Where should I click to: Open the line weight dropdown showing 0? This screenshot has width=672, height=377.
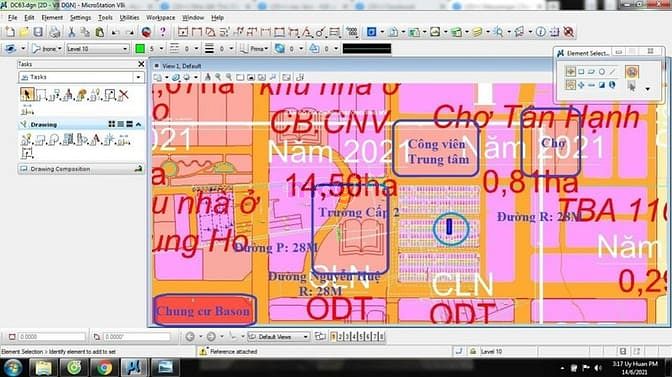coord(231,49)
